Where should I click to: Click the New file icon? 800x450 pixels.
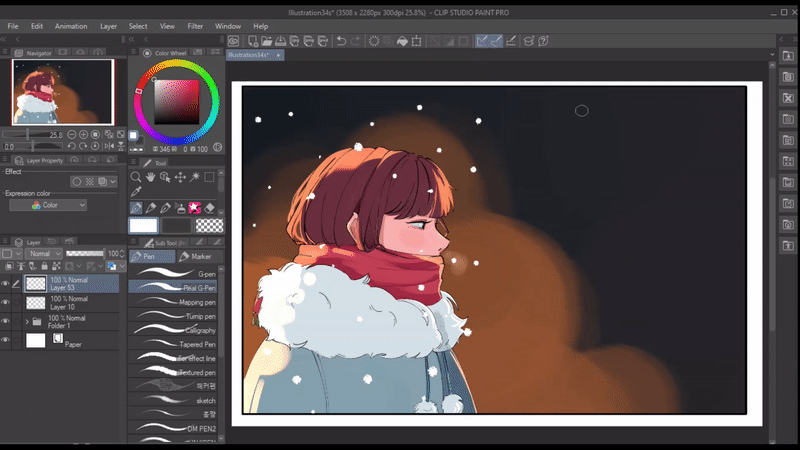click(253, 41)
